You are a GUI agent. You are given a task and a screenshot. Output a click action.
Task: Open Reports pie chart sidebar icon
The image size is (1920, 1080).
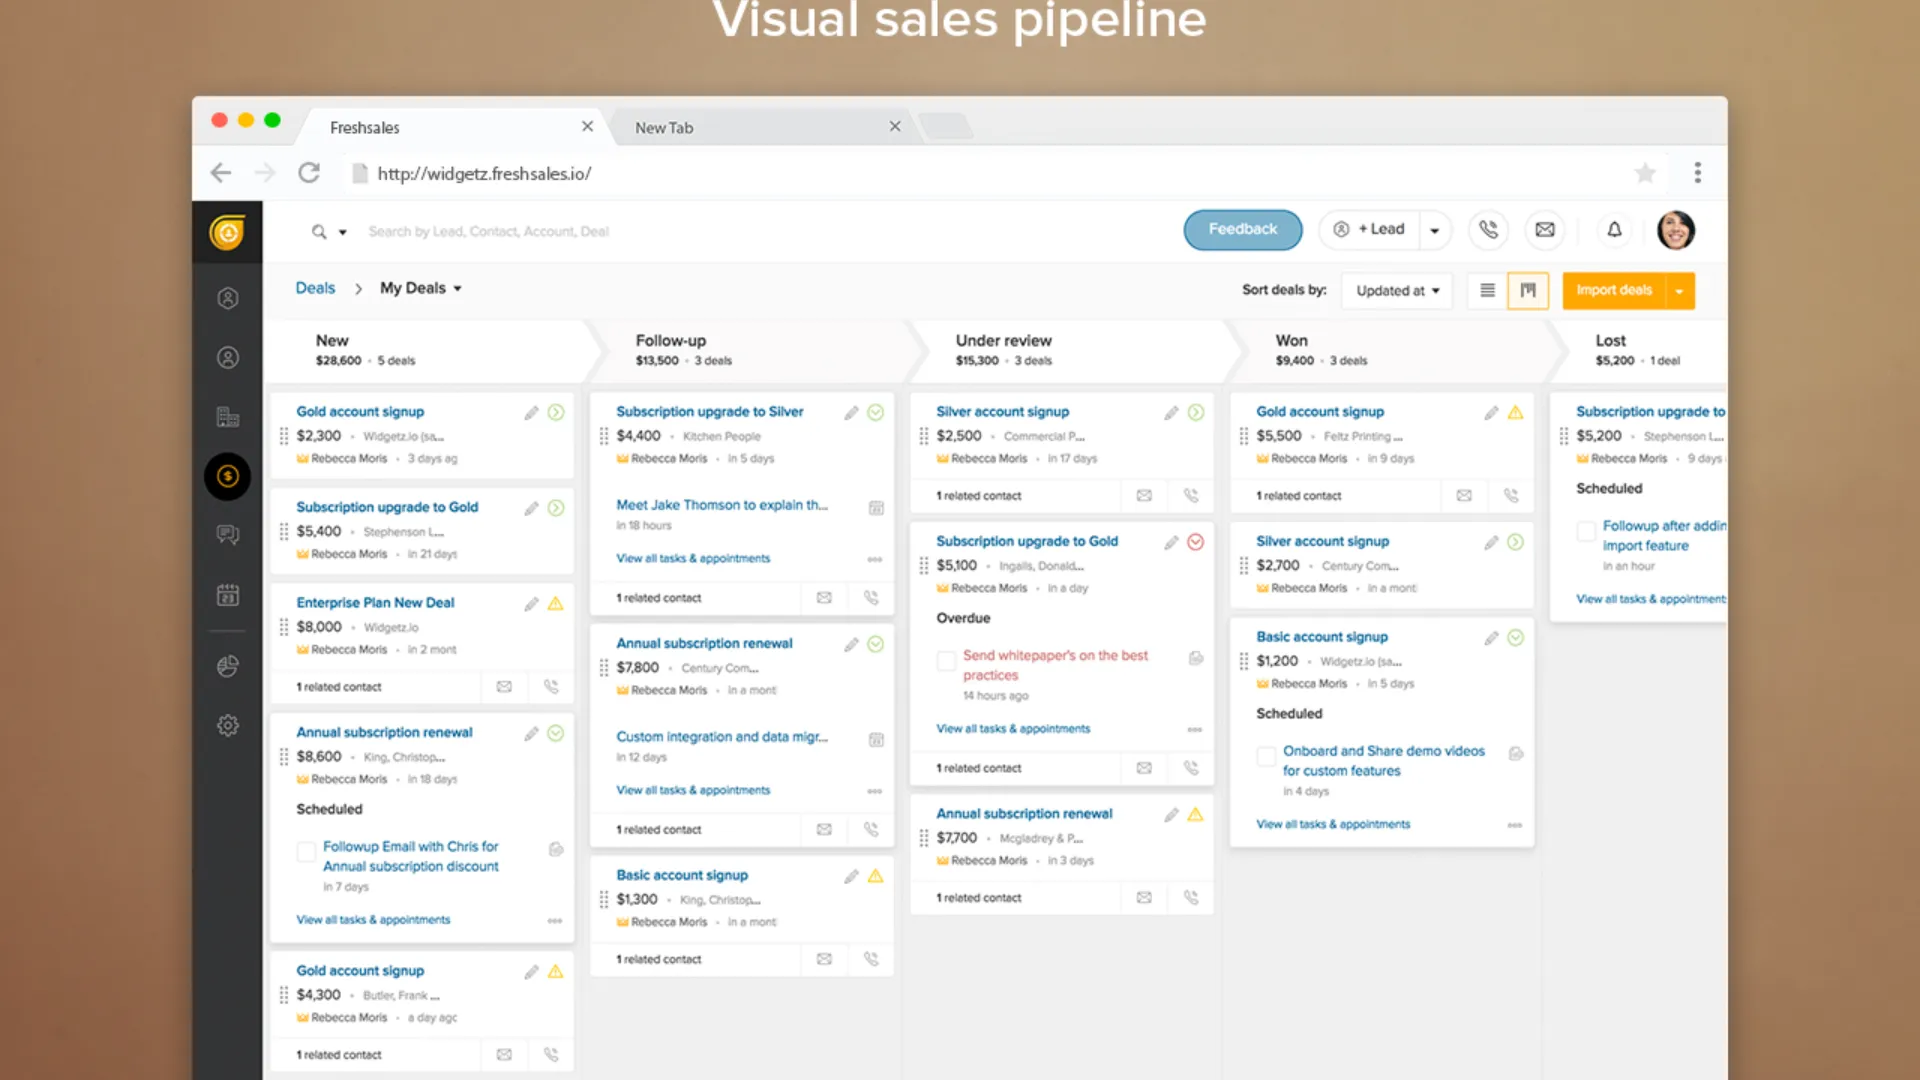pyautogui.click(x=228, y=666)
